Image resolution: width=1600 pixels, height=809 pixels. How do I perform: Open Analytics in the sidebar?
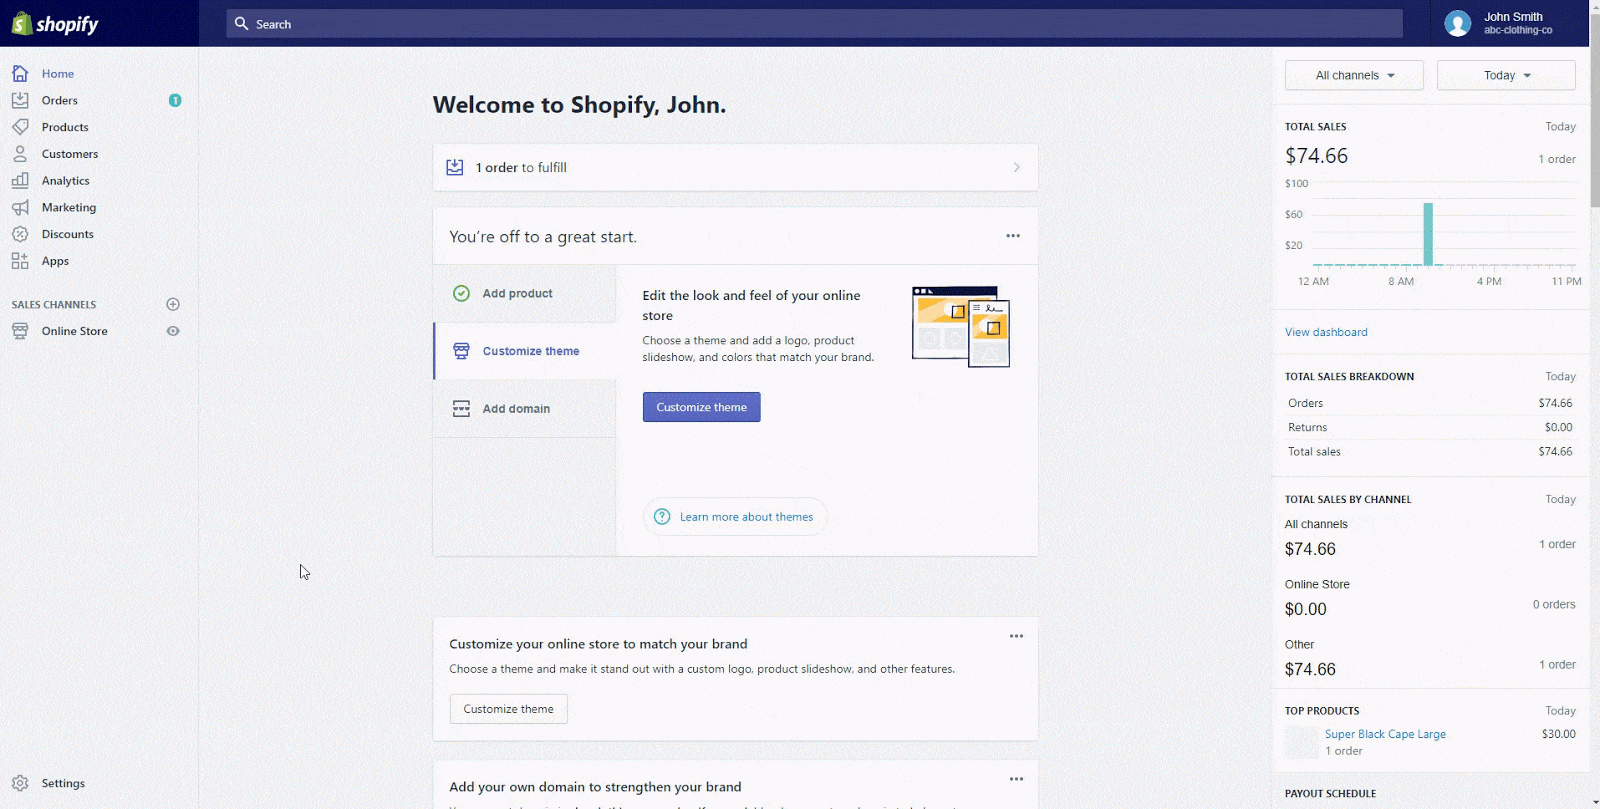coord(65,180)
